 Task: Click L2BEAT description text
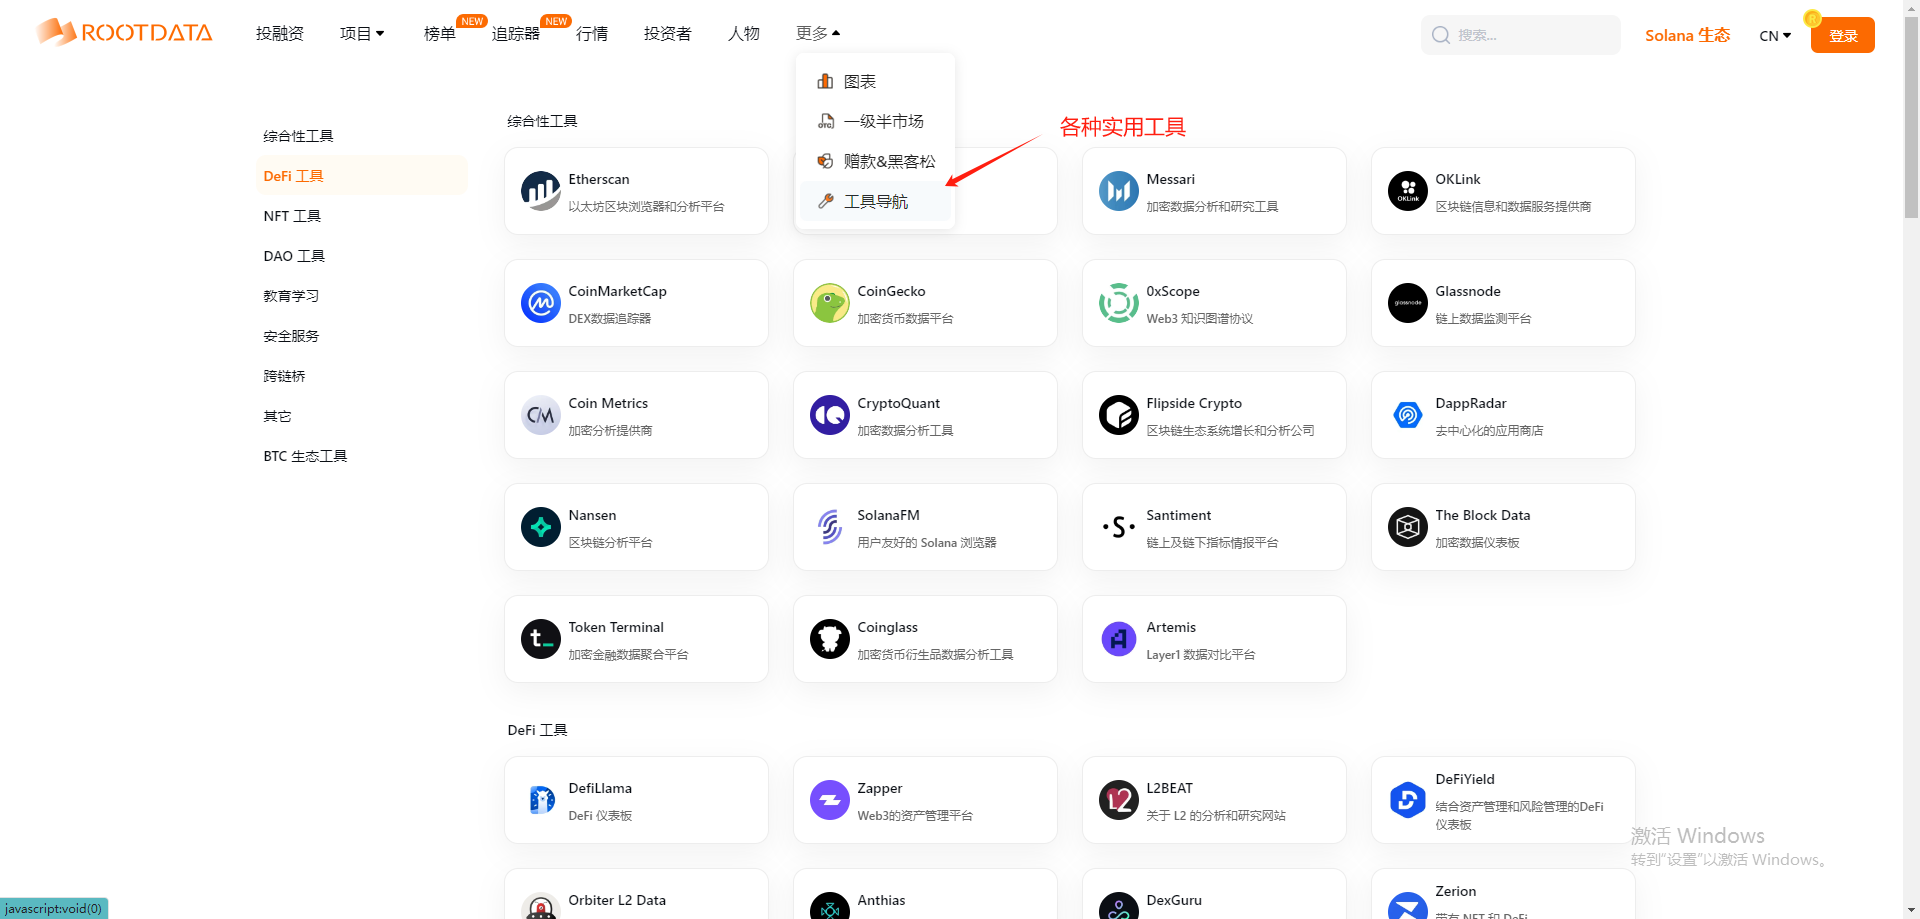pos(1216,815)
